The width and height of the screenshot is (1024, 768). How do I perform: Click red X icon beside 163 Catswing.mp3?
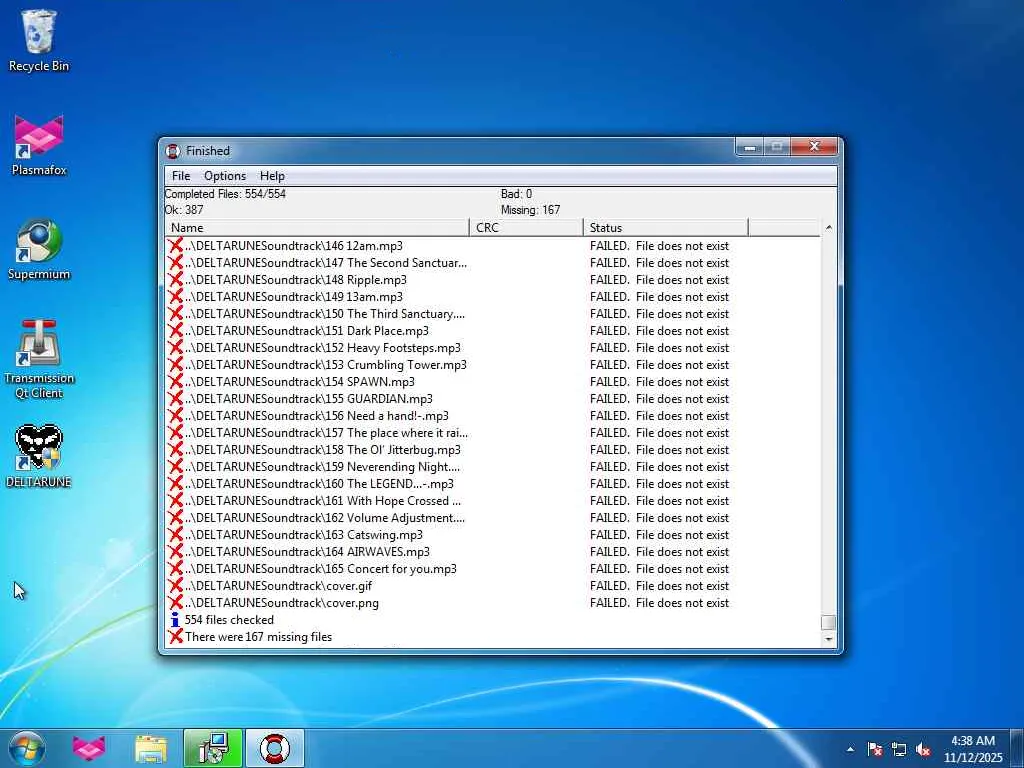[175, 535]
